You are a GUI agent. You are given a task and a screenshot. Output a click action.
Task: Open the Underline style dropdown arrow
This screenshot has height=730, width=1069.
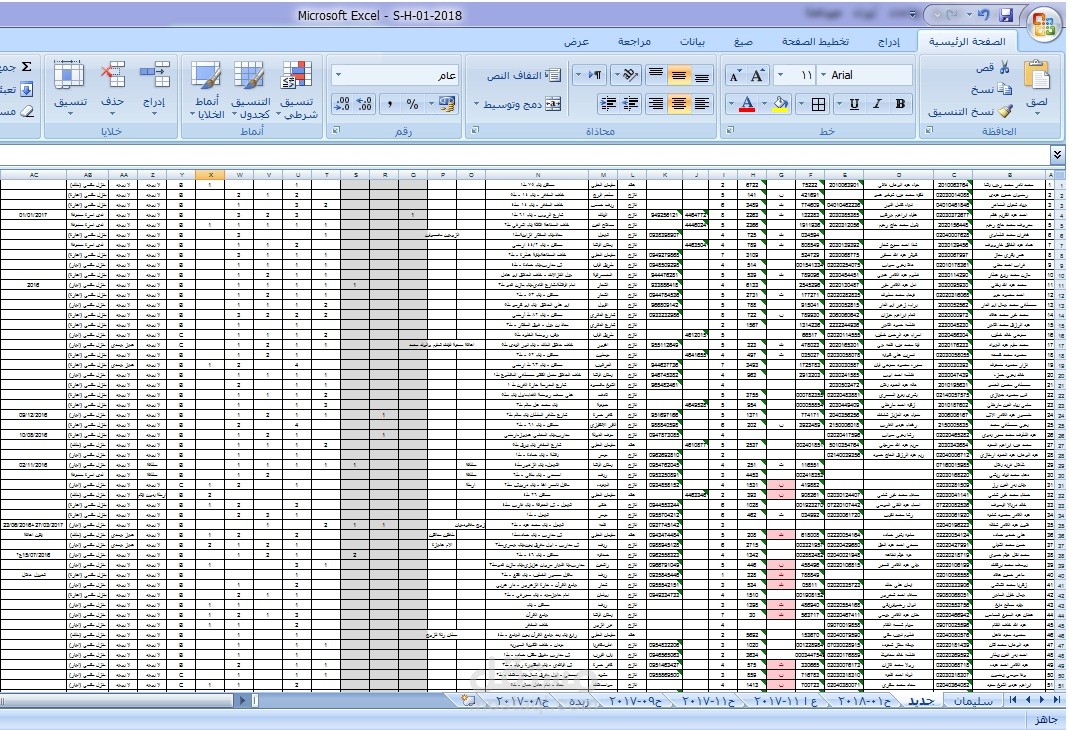[x=839, y=104]
